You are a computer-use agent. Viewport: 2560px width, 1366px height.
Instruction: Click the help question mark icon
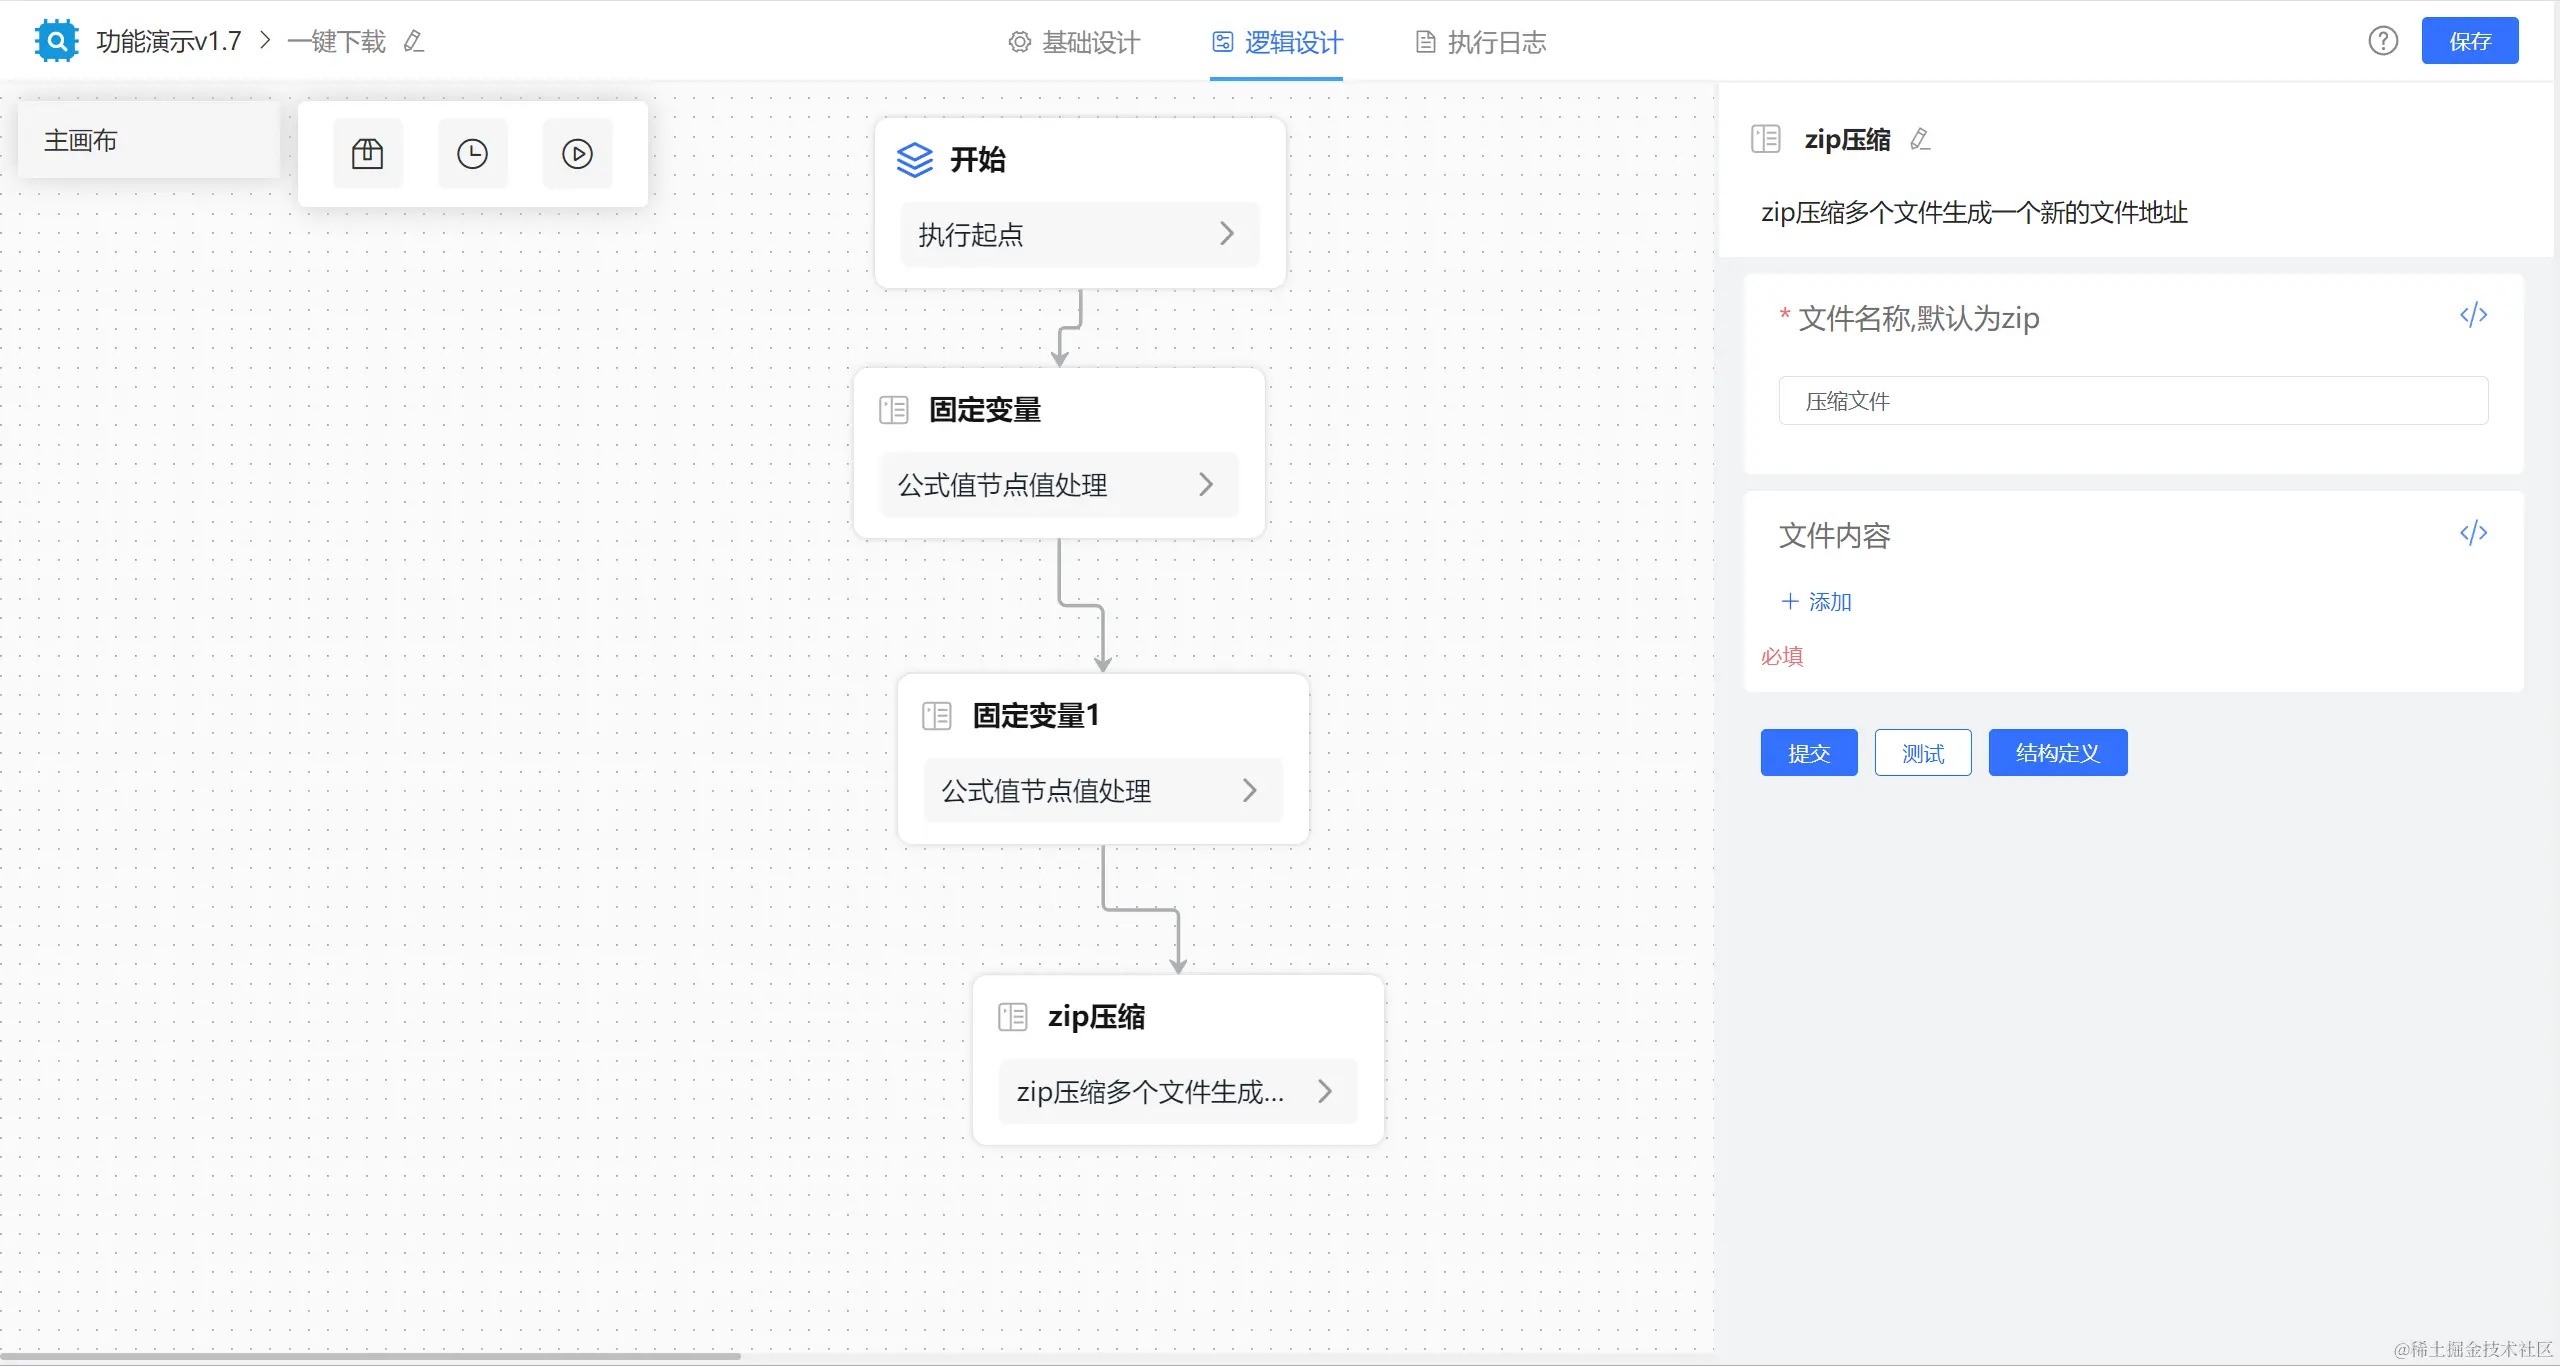point(2382,41)
